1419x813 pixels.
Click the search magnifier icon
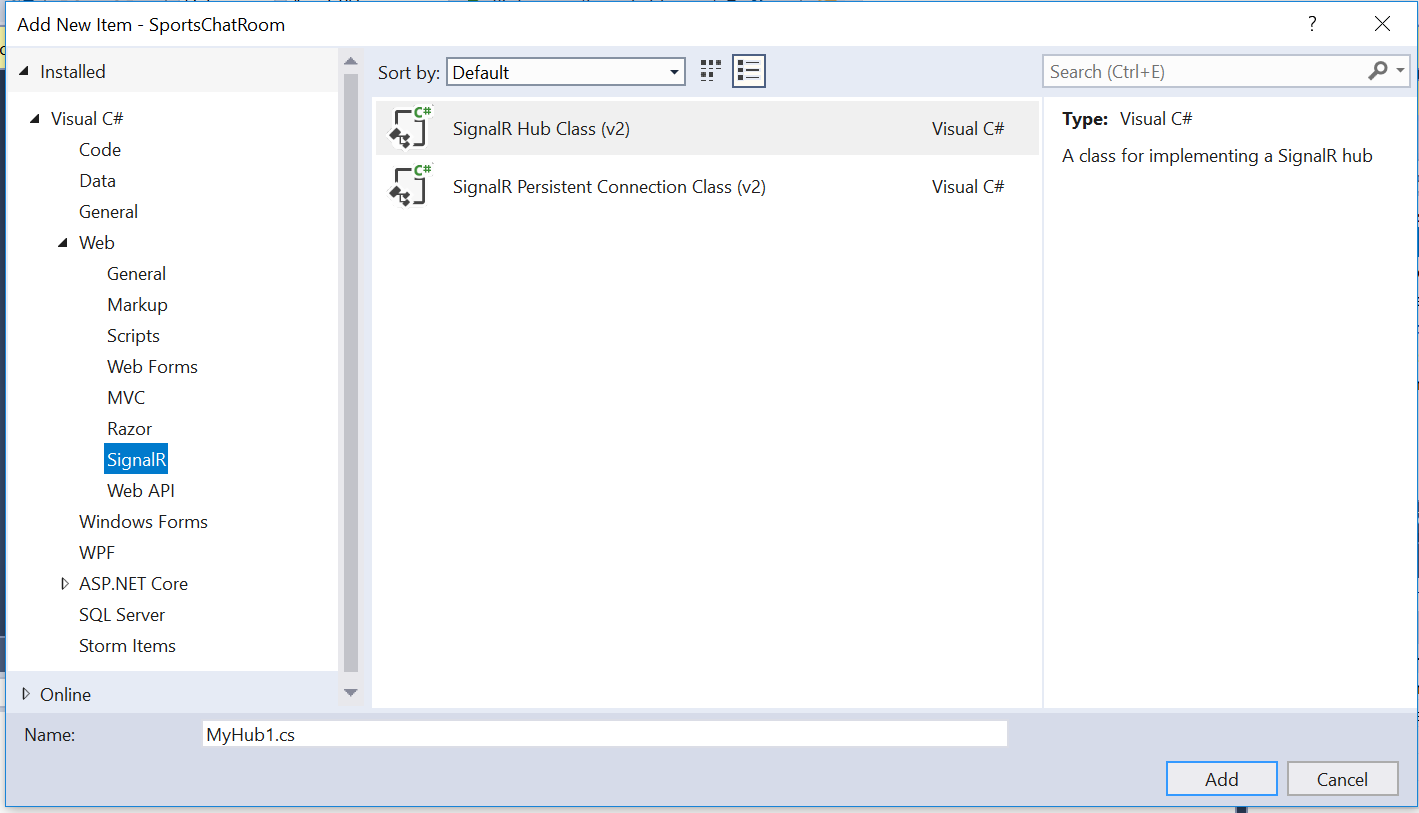[1378, 71]
